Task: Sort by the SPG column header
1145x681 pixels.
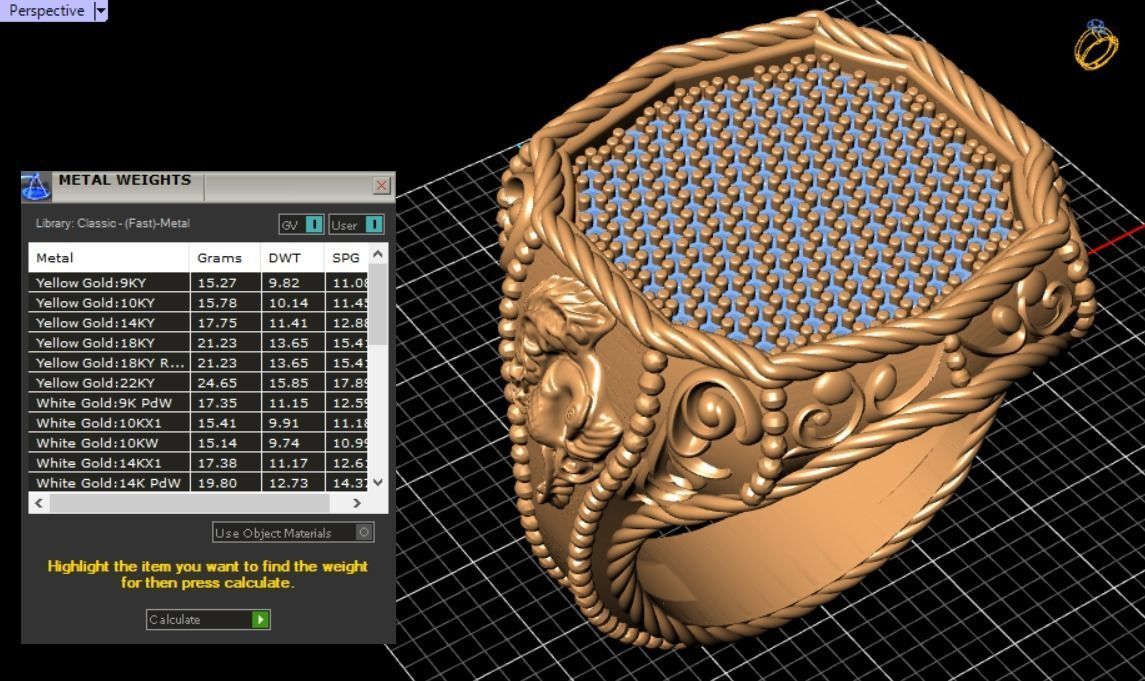Action: (x=346, y=258)
